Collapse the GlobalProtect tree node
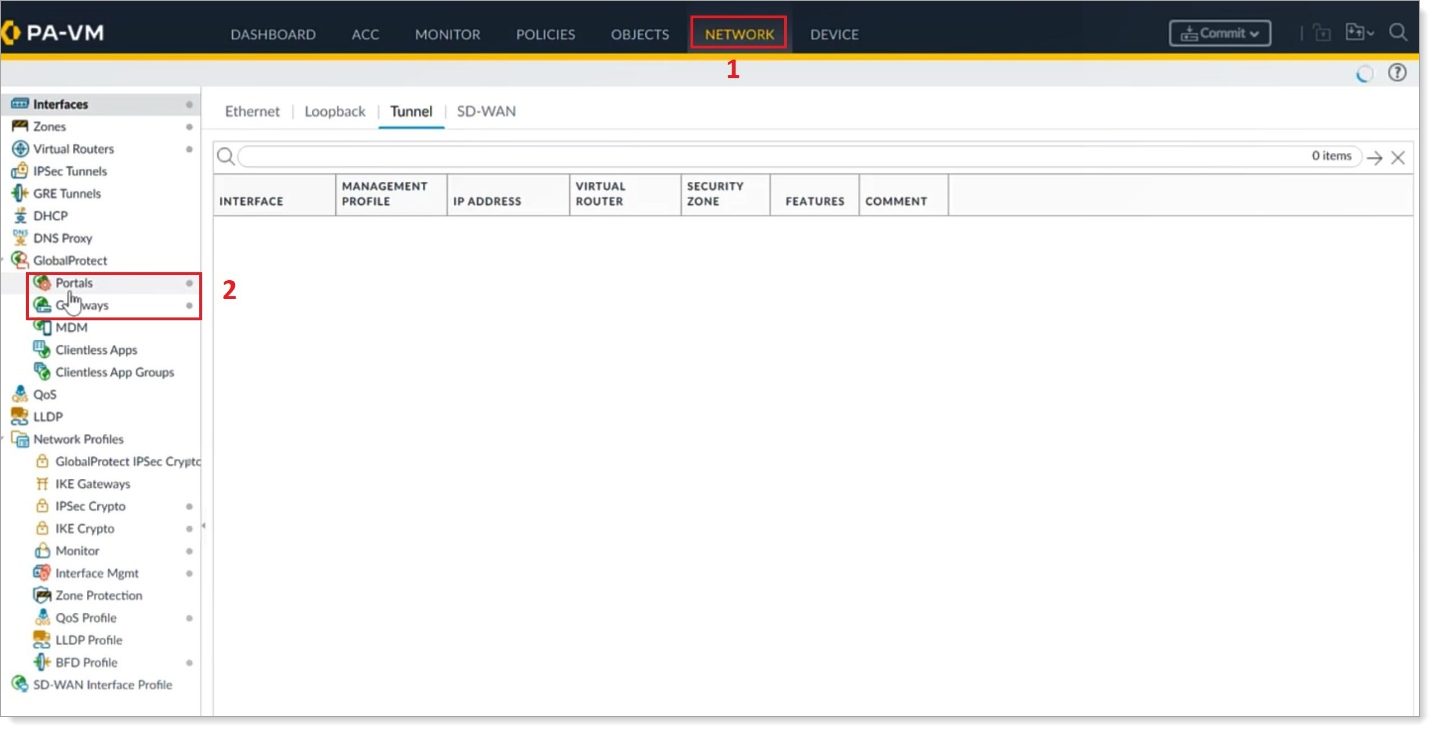The height and width of the screenshot is (732, 1435). pos(4,261)
